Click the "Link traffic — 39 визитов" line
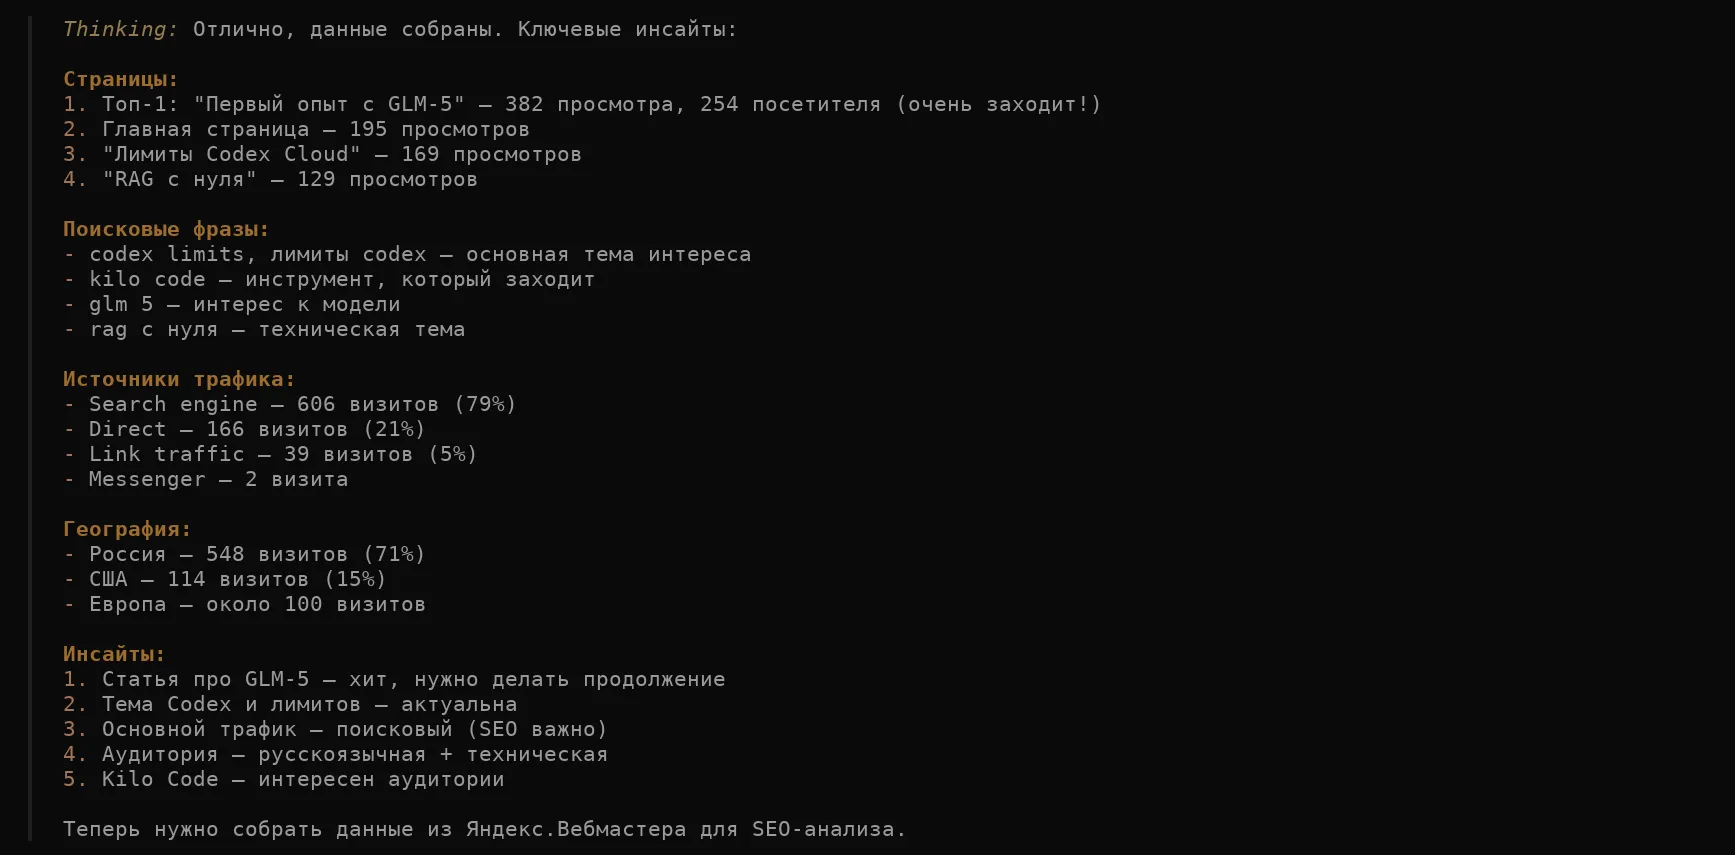The image size is (1735, 855). click(x=282, y=454)
